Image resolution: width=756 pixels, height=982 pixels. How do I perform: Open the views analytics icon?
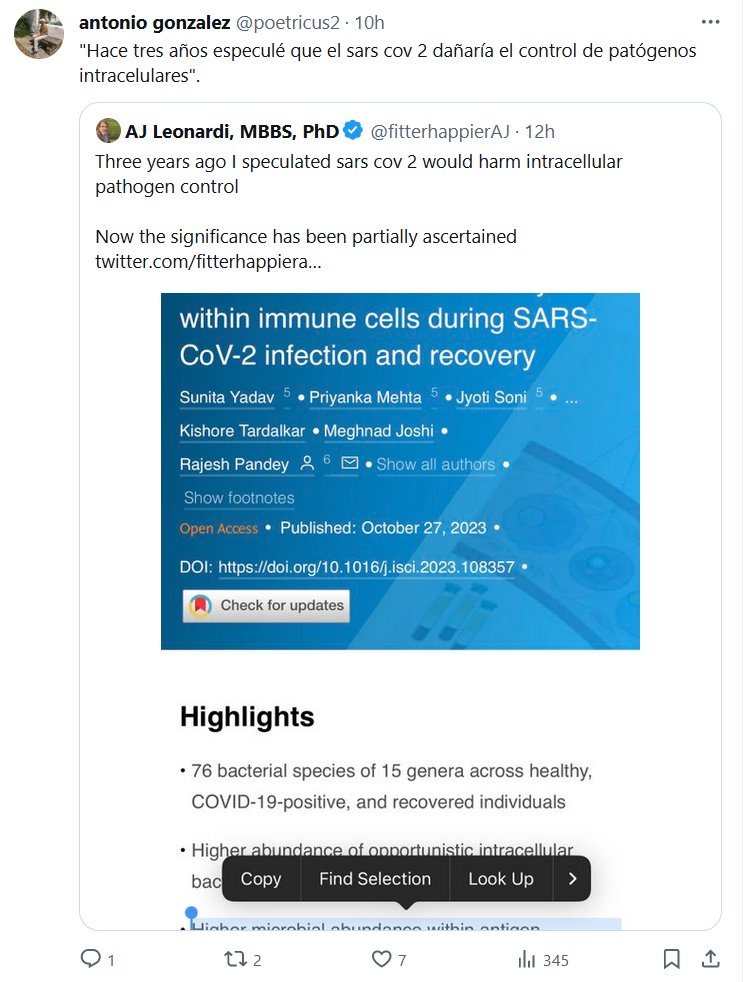(x=526, y=959)
